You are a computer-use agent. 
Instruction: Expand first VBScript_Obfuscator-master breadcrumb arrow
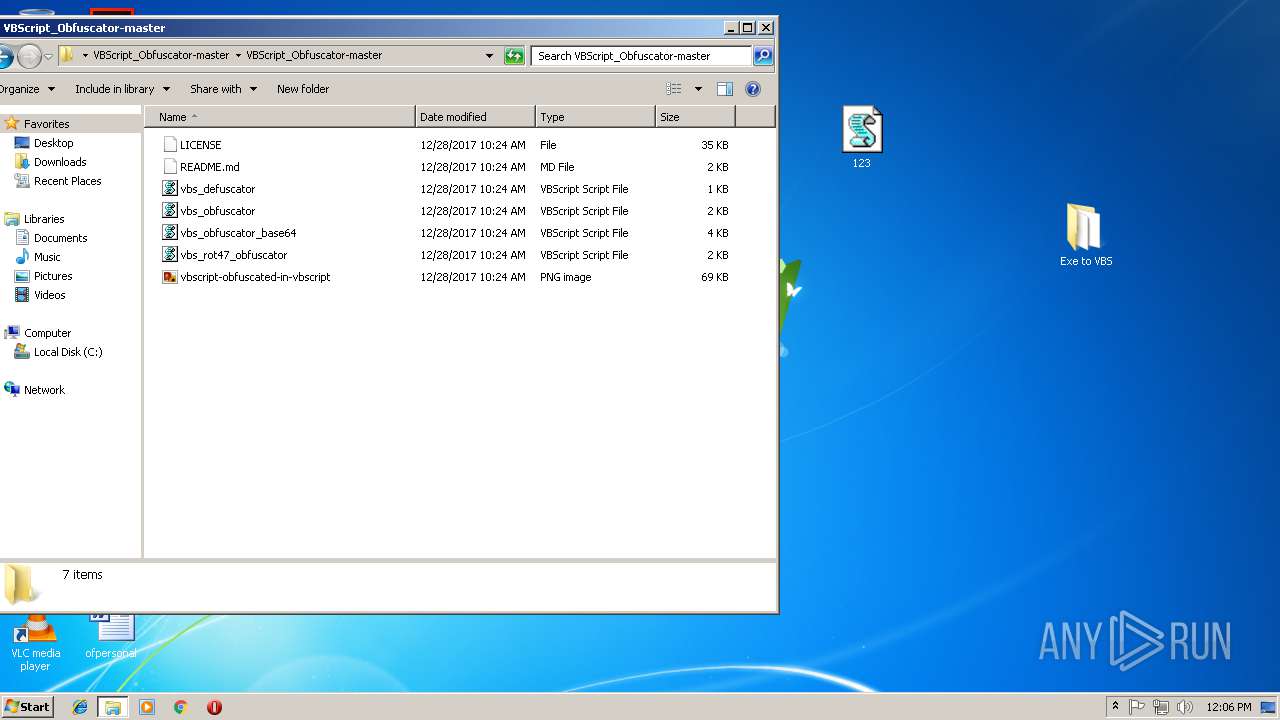click(x=237, y=56)
